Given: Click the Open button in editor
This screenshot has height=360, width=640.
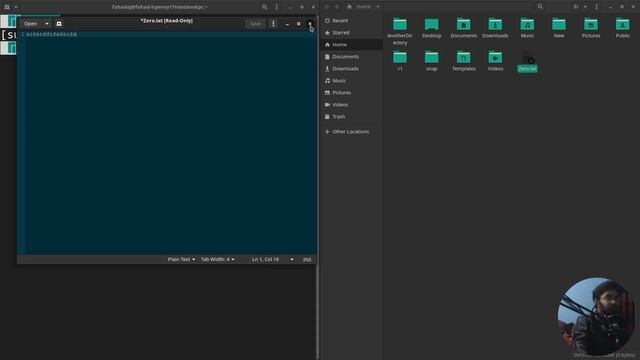Looking at the screenshot, I should 30,24.
